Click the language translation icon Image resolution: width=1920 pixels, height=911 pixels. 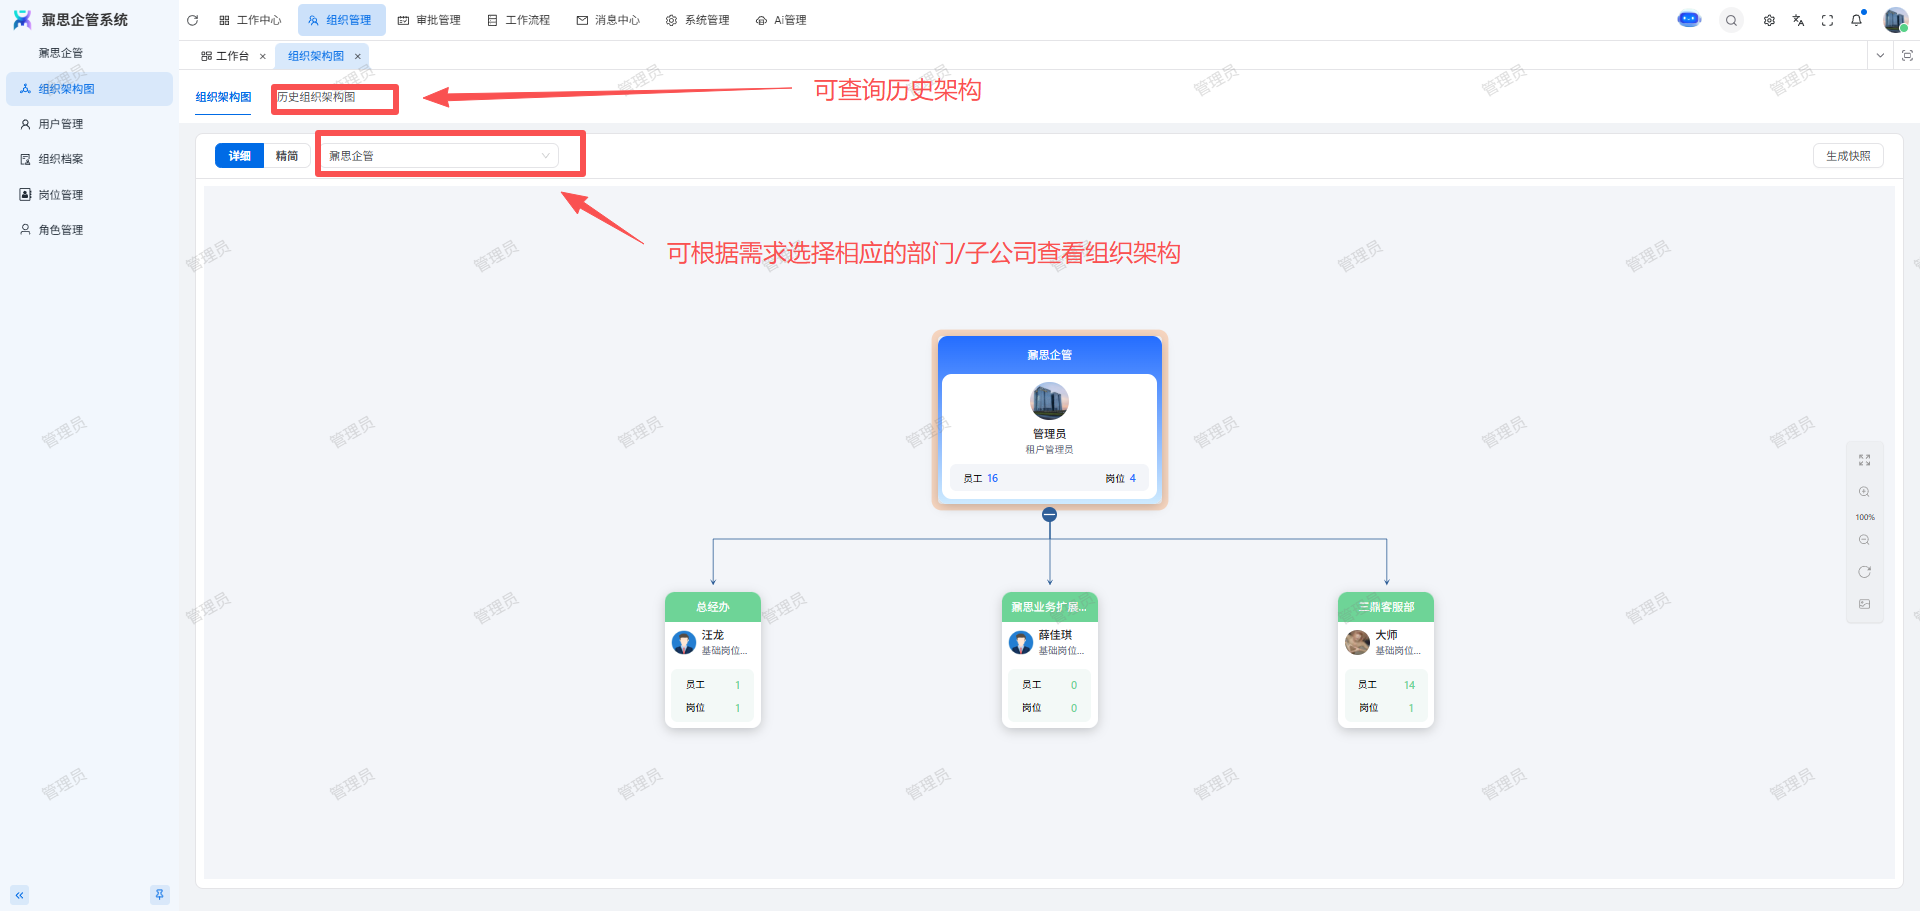point(1798,20)
